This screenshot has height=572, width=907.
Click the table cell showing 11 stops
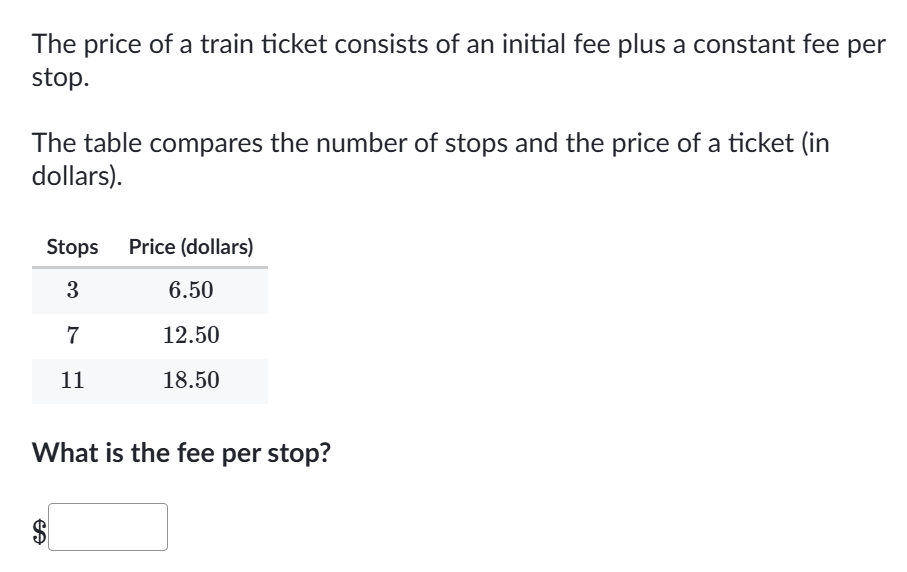tap(72, 380)
